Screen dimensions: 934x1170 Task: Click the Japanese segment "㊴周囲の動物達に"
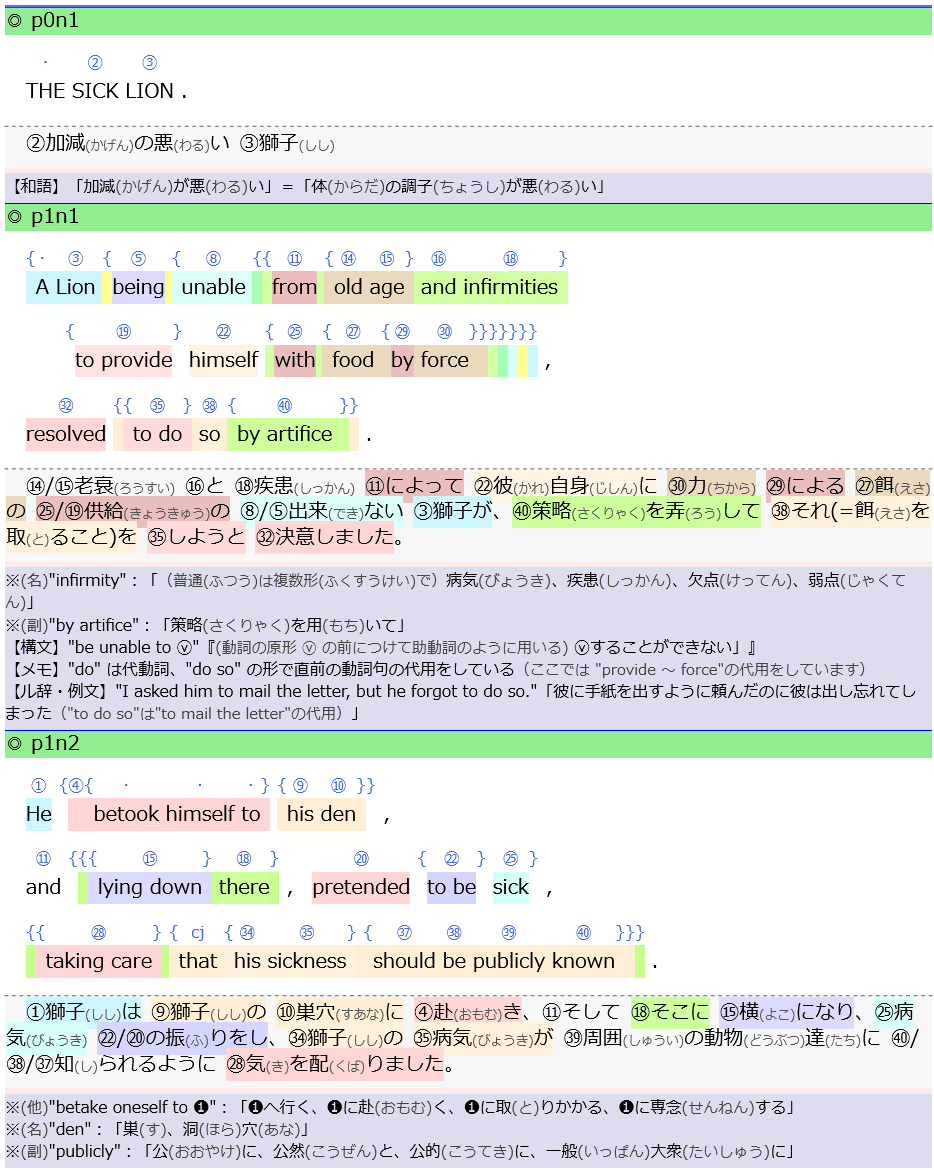pos(722,1038)
